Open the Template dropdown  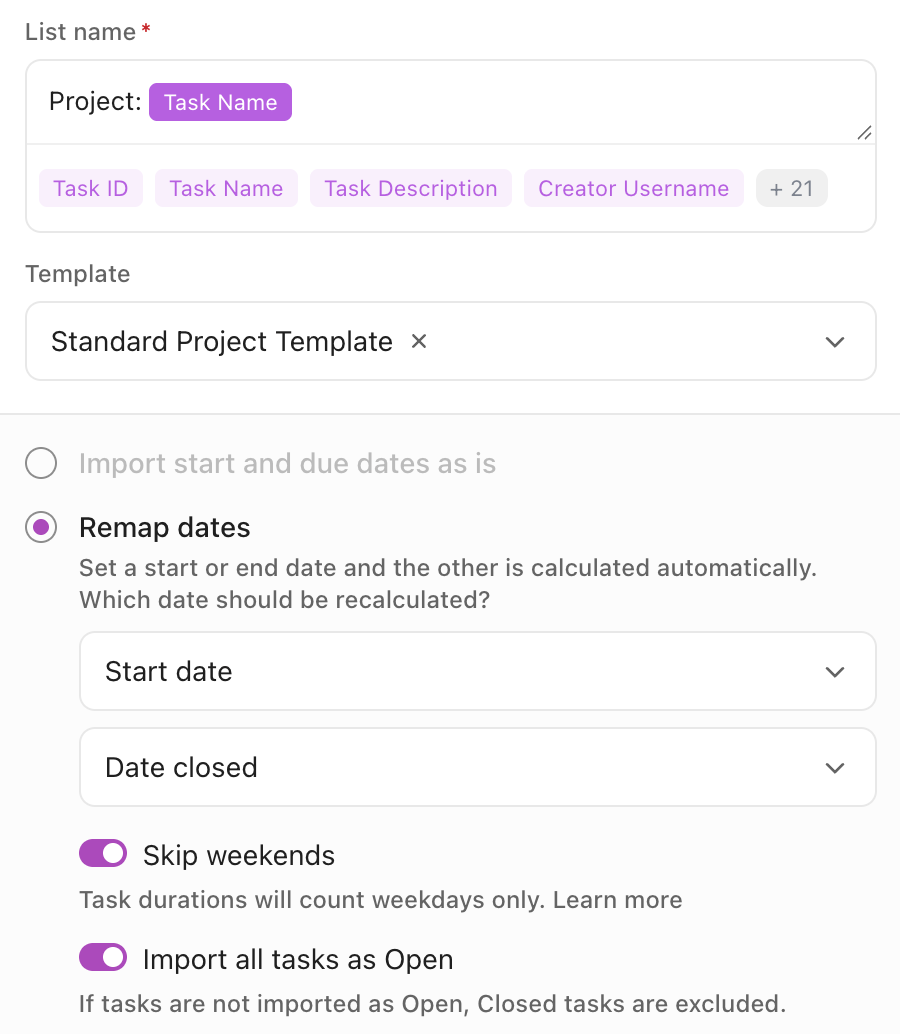point(835,341)
